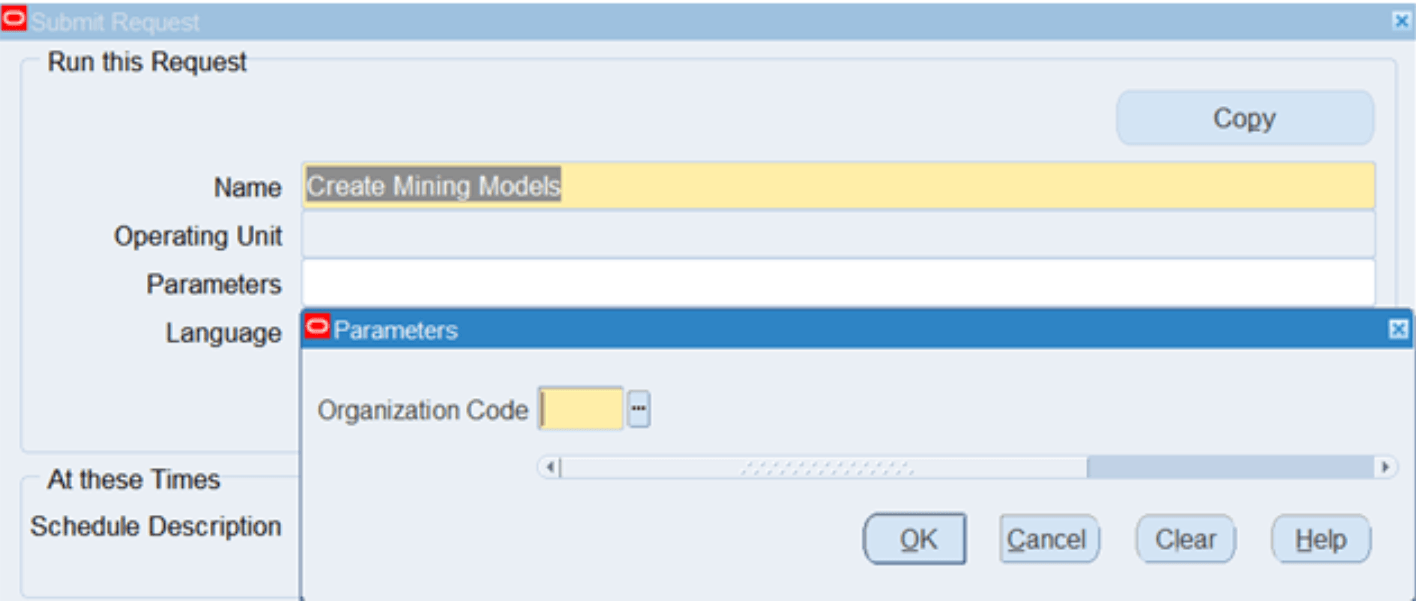
Task: Click the Parameters text field
Action: click(x=837, y=284)
